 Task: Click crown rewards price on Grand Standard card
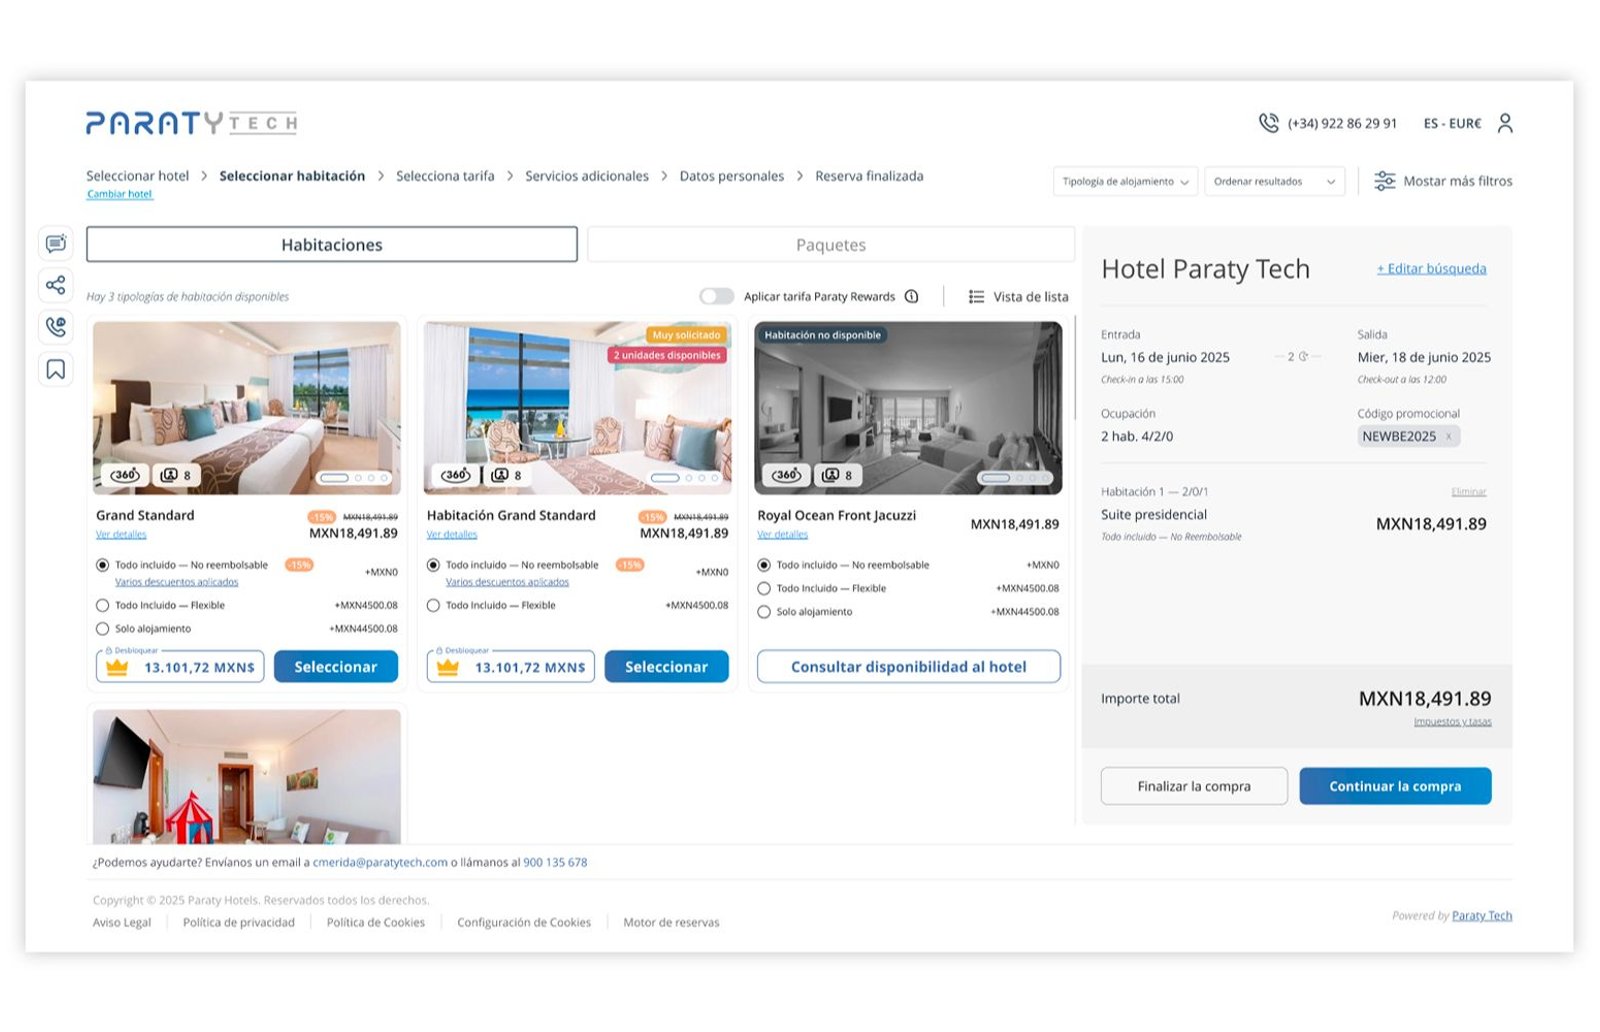(180, 667)
